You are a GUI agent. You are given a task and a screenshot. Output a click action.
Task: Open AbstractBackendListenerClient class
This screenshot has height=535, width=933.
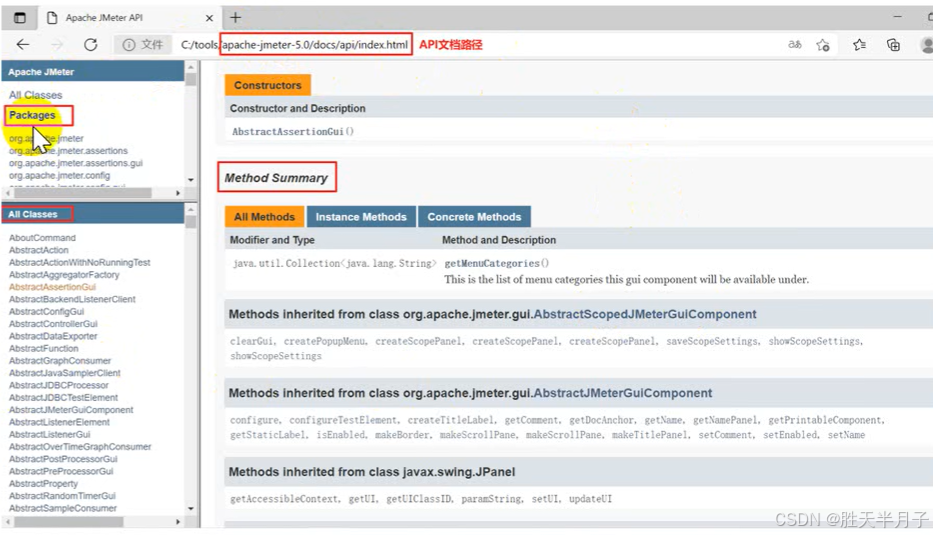pyautogui.click(x=72, y=299)
